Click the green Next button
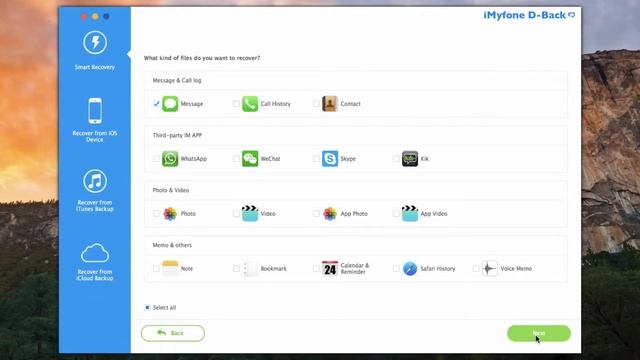This screenshot has height=360, width=640. [x=539, y=333]
